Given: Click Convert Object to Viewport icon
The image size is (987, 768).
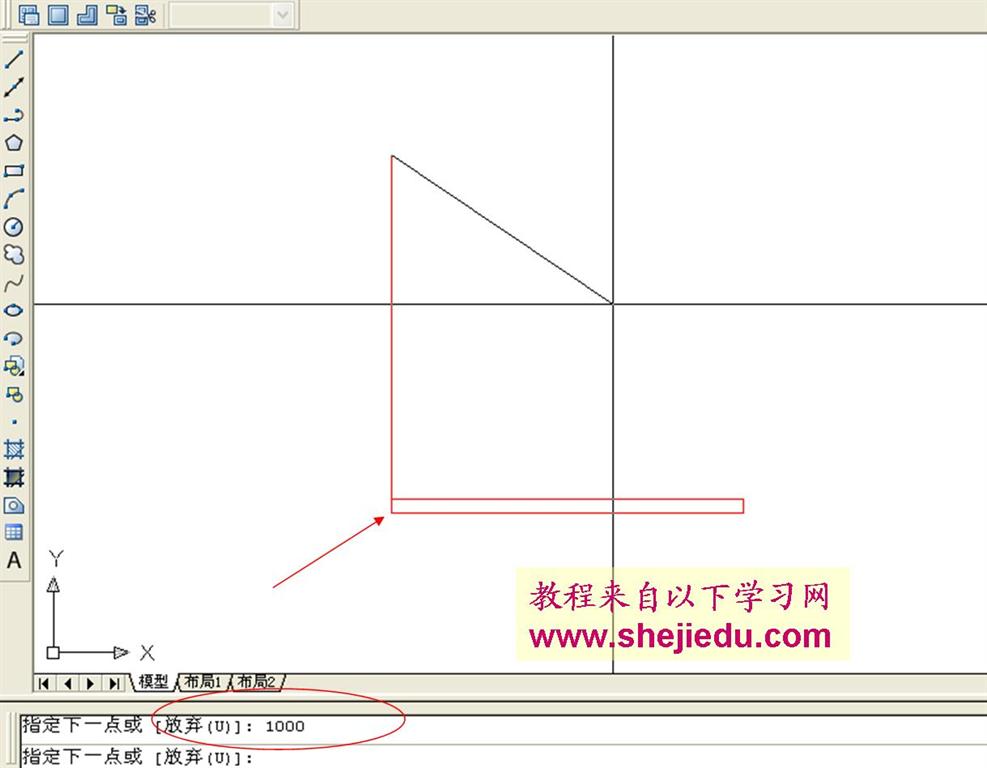Looking at the screenshot, I should (116, 14).
